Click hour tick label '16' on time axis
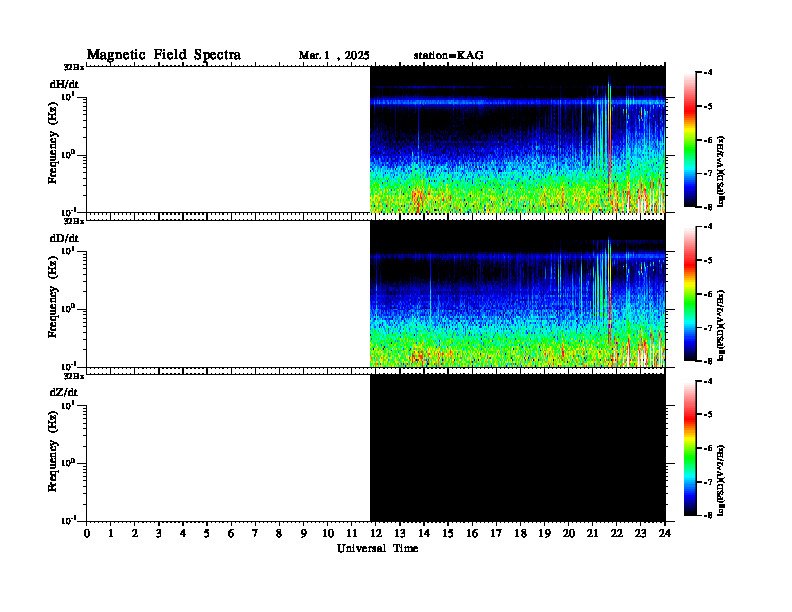This screenshot has height=612, width=792. point(472,533)
